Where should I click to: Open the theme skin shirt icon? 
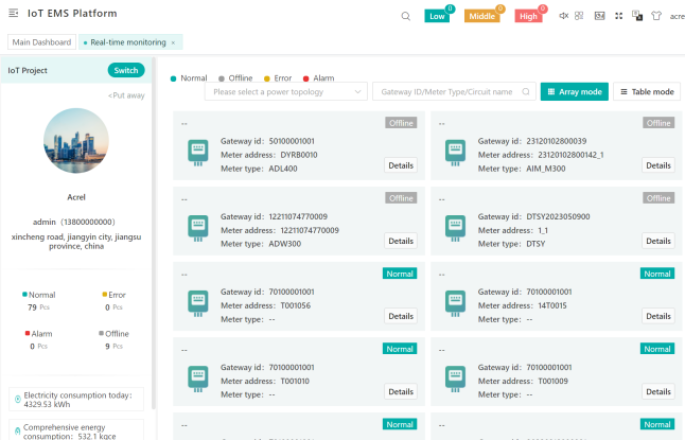pyautogui.click(x=655, y=16)
